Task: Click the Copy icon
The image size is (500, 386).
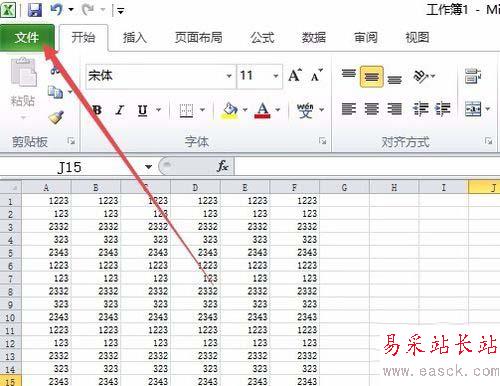Action: pyautogui.click(x=55, y=92)
